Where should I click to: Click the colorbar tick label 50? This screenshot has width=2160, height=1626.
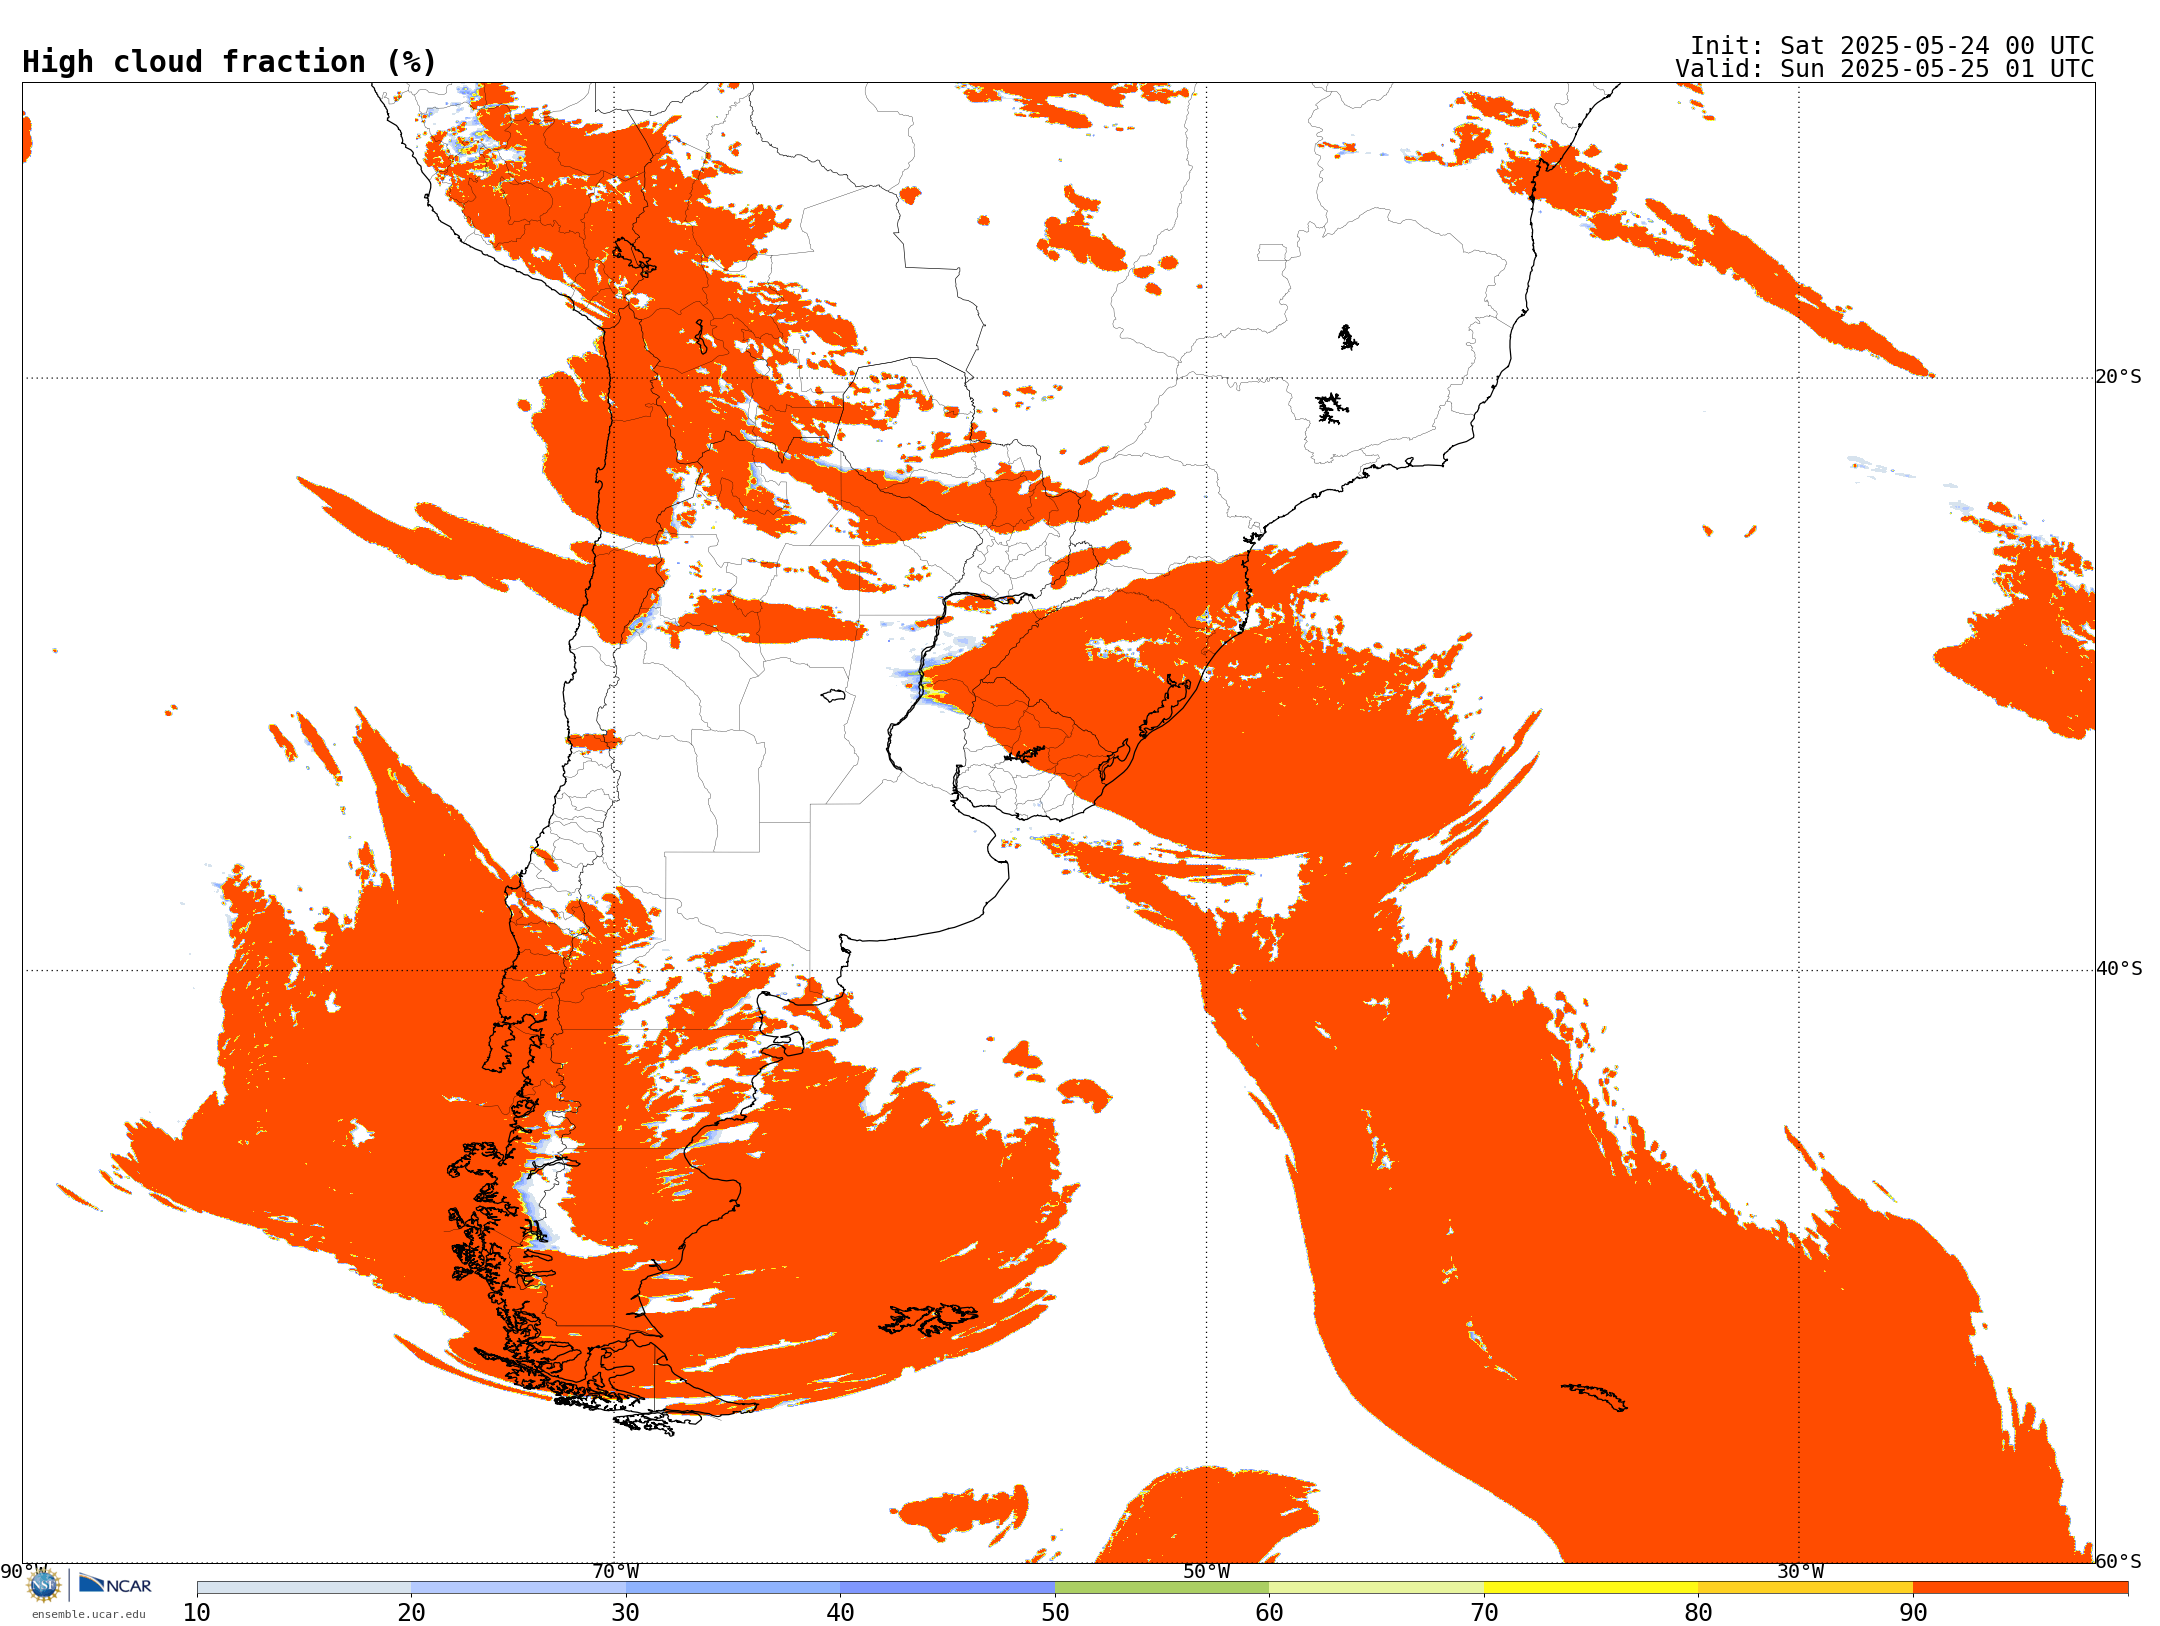(1055, 1612)
